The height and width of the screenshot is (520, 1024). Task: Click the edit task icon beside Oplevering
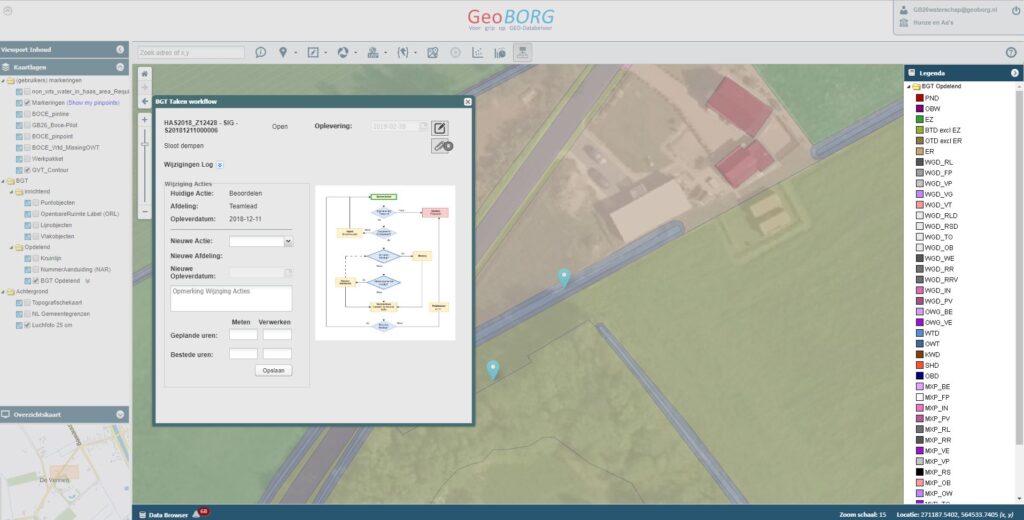tap(440, 128)
